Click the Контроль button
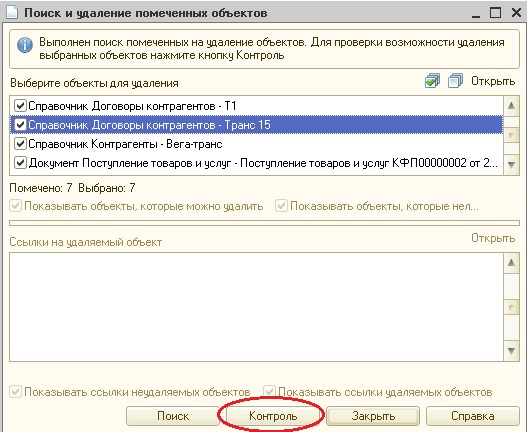The height and width of the screenshot is (432, 527). click(273, 416)
